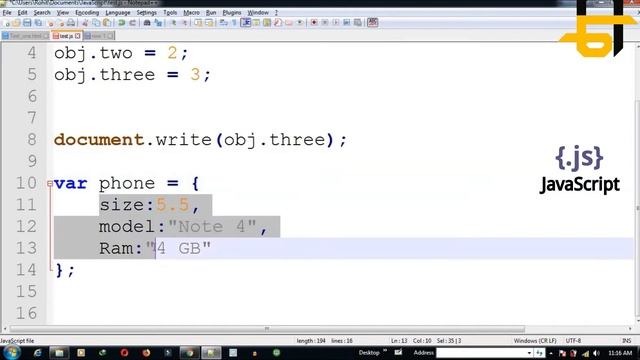Open the Edit menu

22,13
